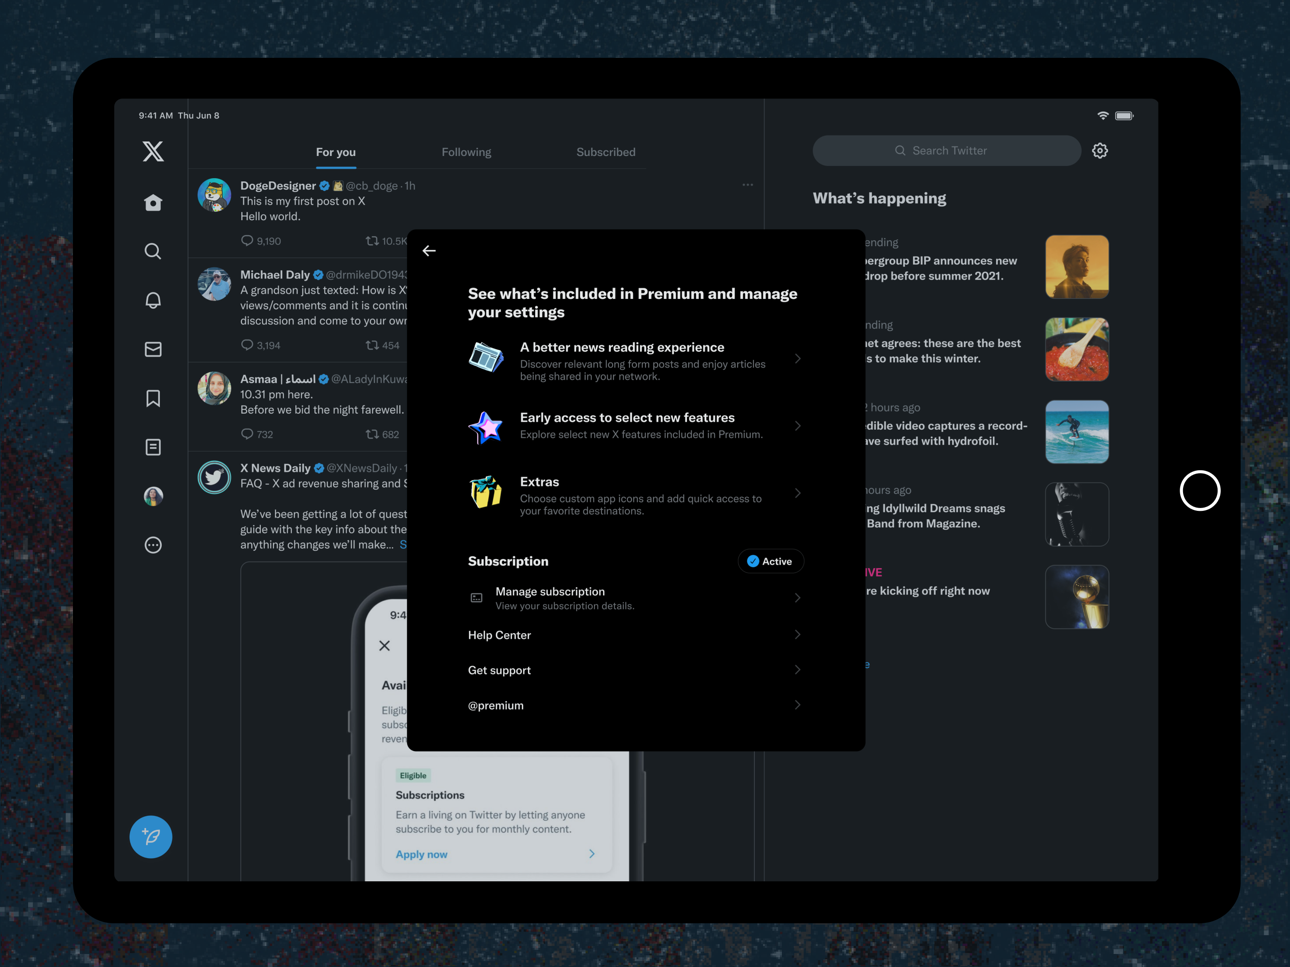This screenshot has width=1290, height=967.
Task: Click the Active subscription badge
Action: (x=770, y=561)
